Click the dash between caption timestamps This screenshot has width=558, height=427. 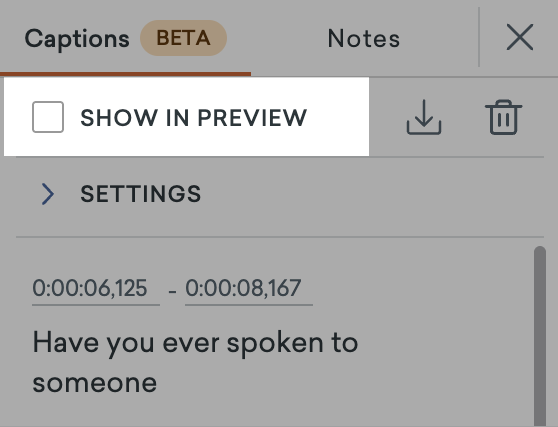[172, 292]
